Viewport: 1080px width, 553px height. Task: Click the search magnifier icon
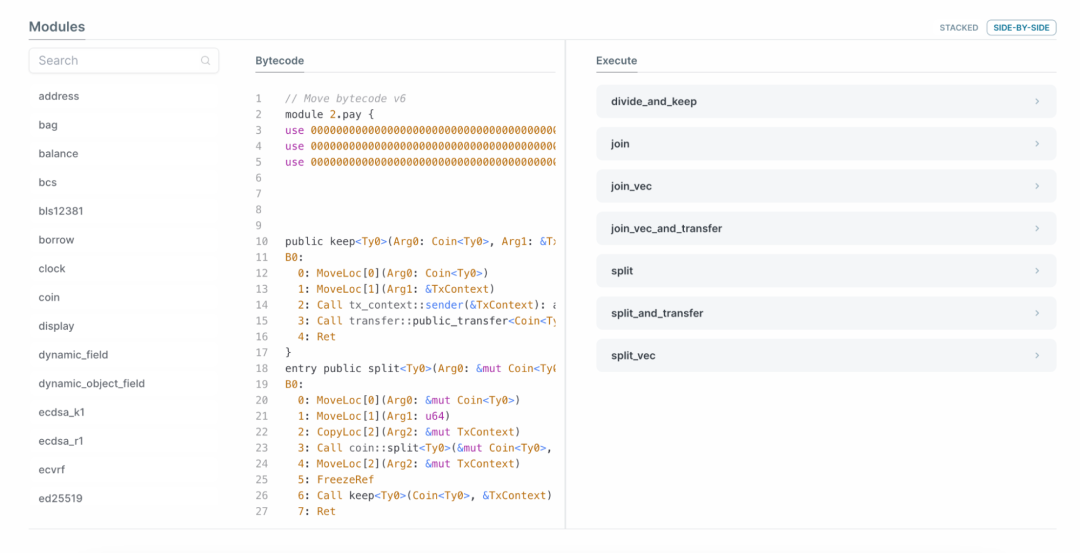tap(205, 61)
